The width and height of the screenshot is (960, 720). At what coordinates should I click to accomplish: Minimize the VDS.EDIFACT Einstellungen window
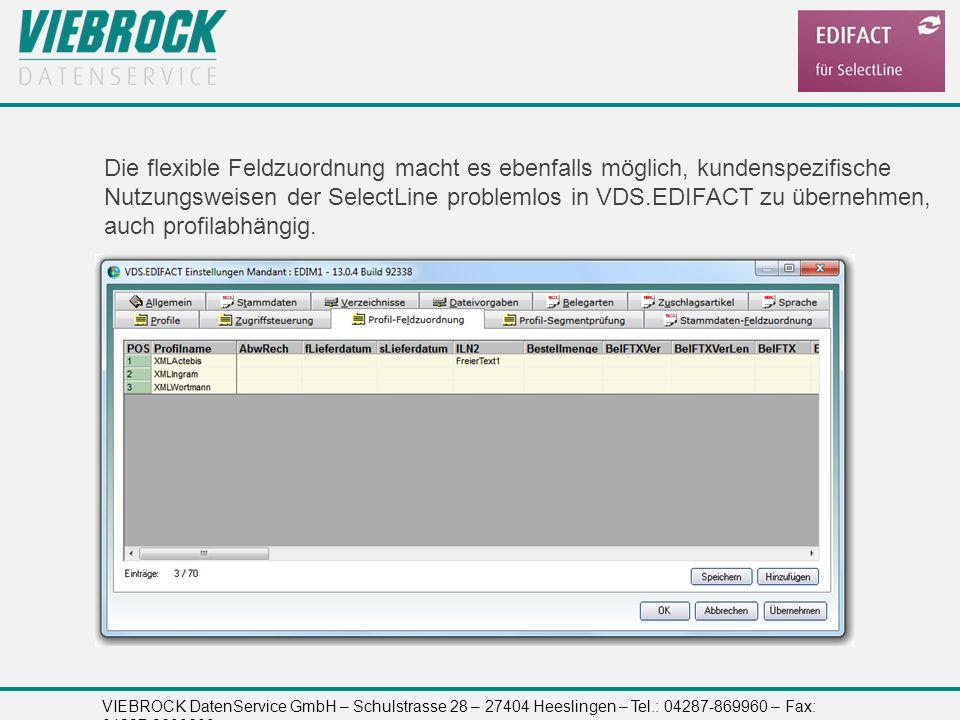coord(767,268)
